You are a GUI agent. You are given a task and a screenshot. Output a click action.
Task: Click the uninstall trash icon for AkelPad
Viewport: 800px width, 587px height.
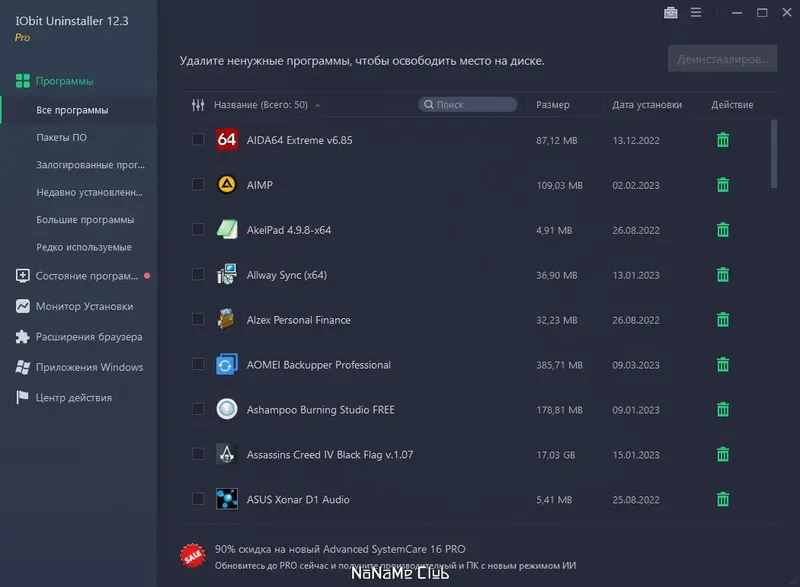click(x=722, y=230)
